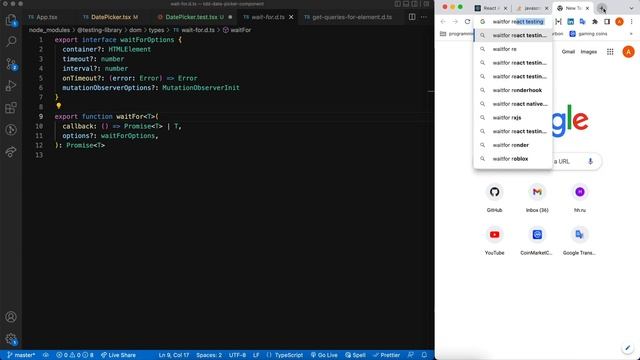
Task: Click Spell in the status bar
Action: click(356, 355)
